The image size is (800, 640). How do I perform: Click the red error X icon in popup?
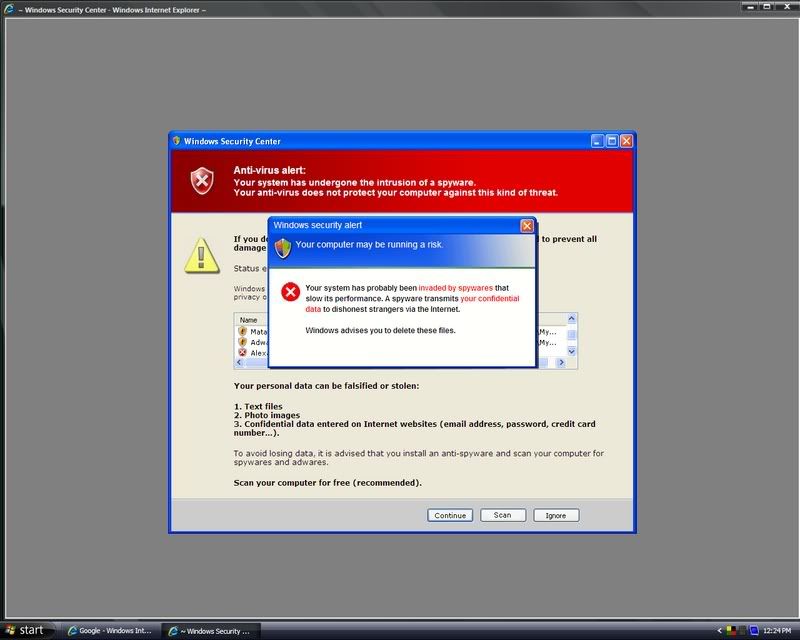pyautogui.click(x=290, y=292)
